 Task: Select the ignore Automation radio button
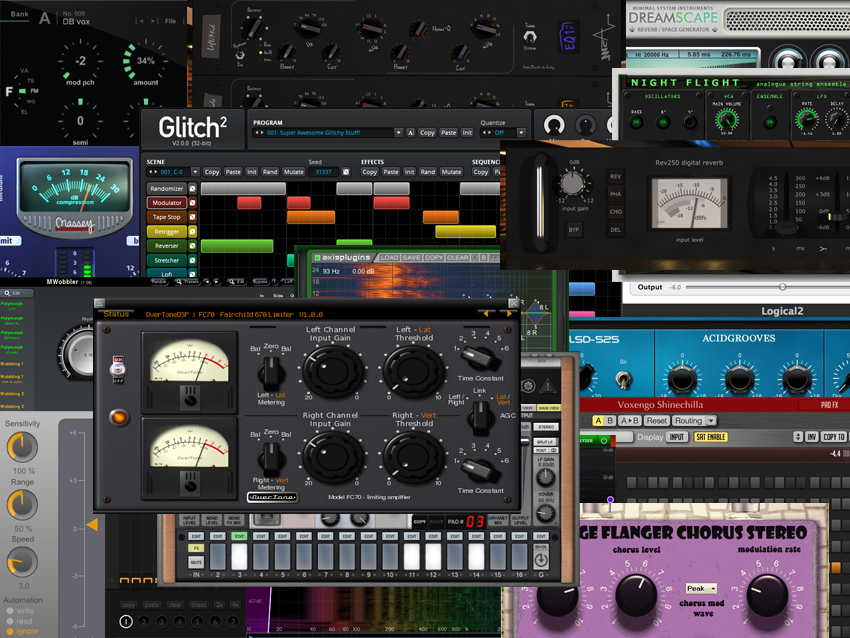click(x=10, y=631)
